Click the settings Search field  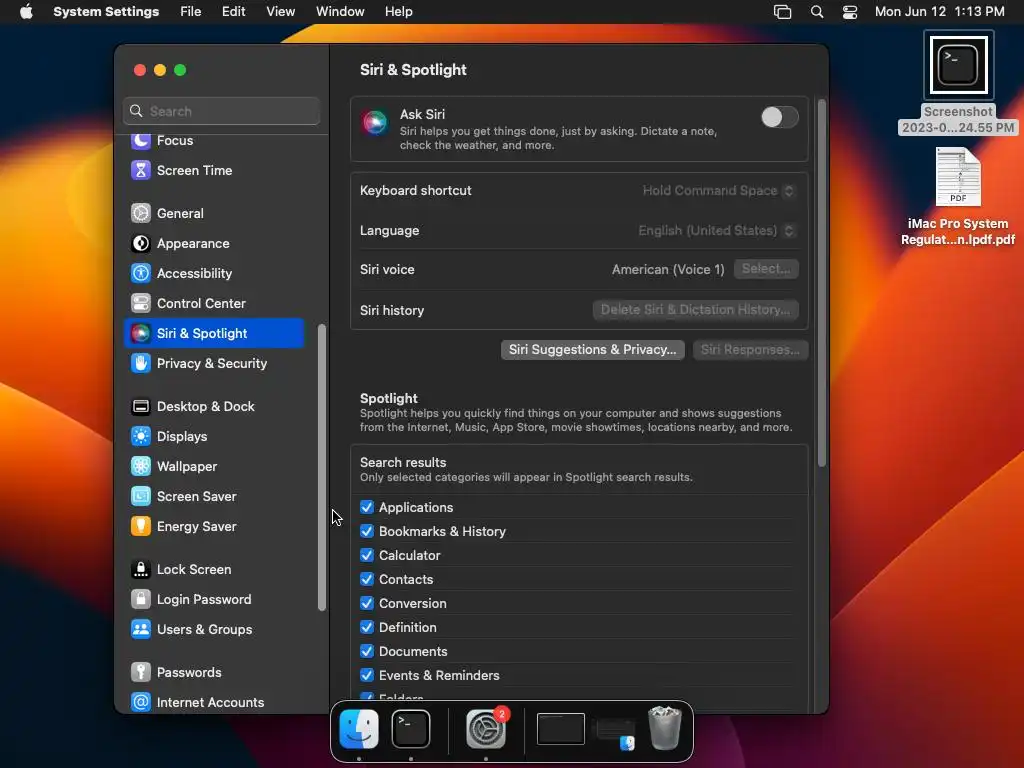coord(221,111)
